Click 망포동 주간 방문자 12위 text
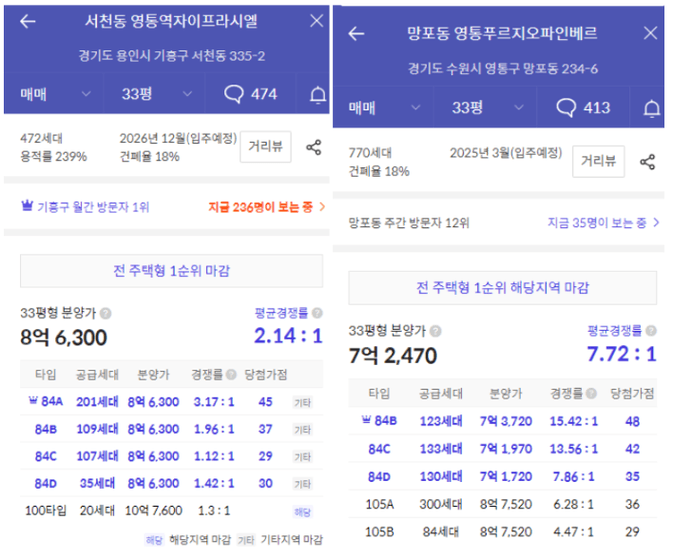 click(x=409, y=223)
